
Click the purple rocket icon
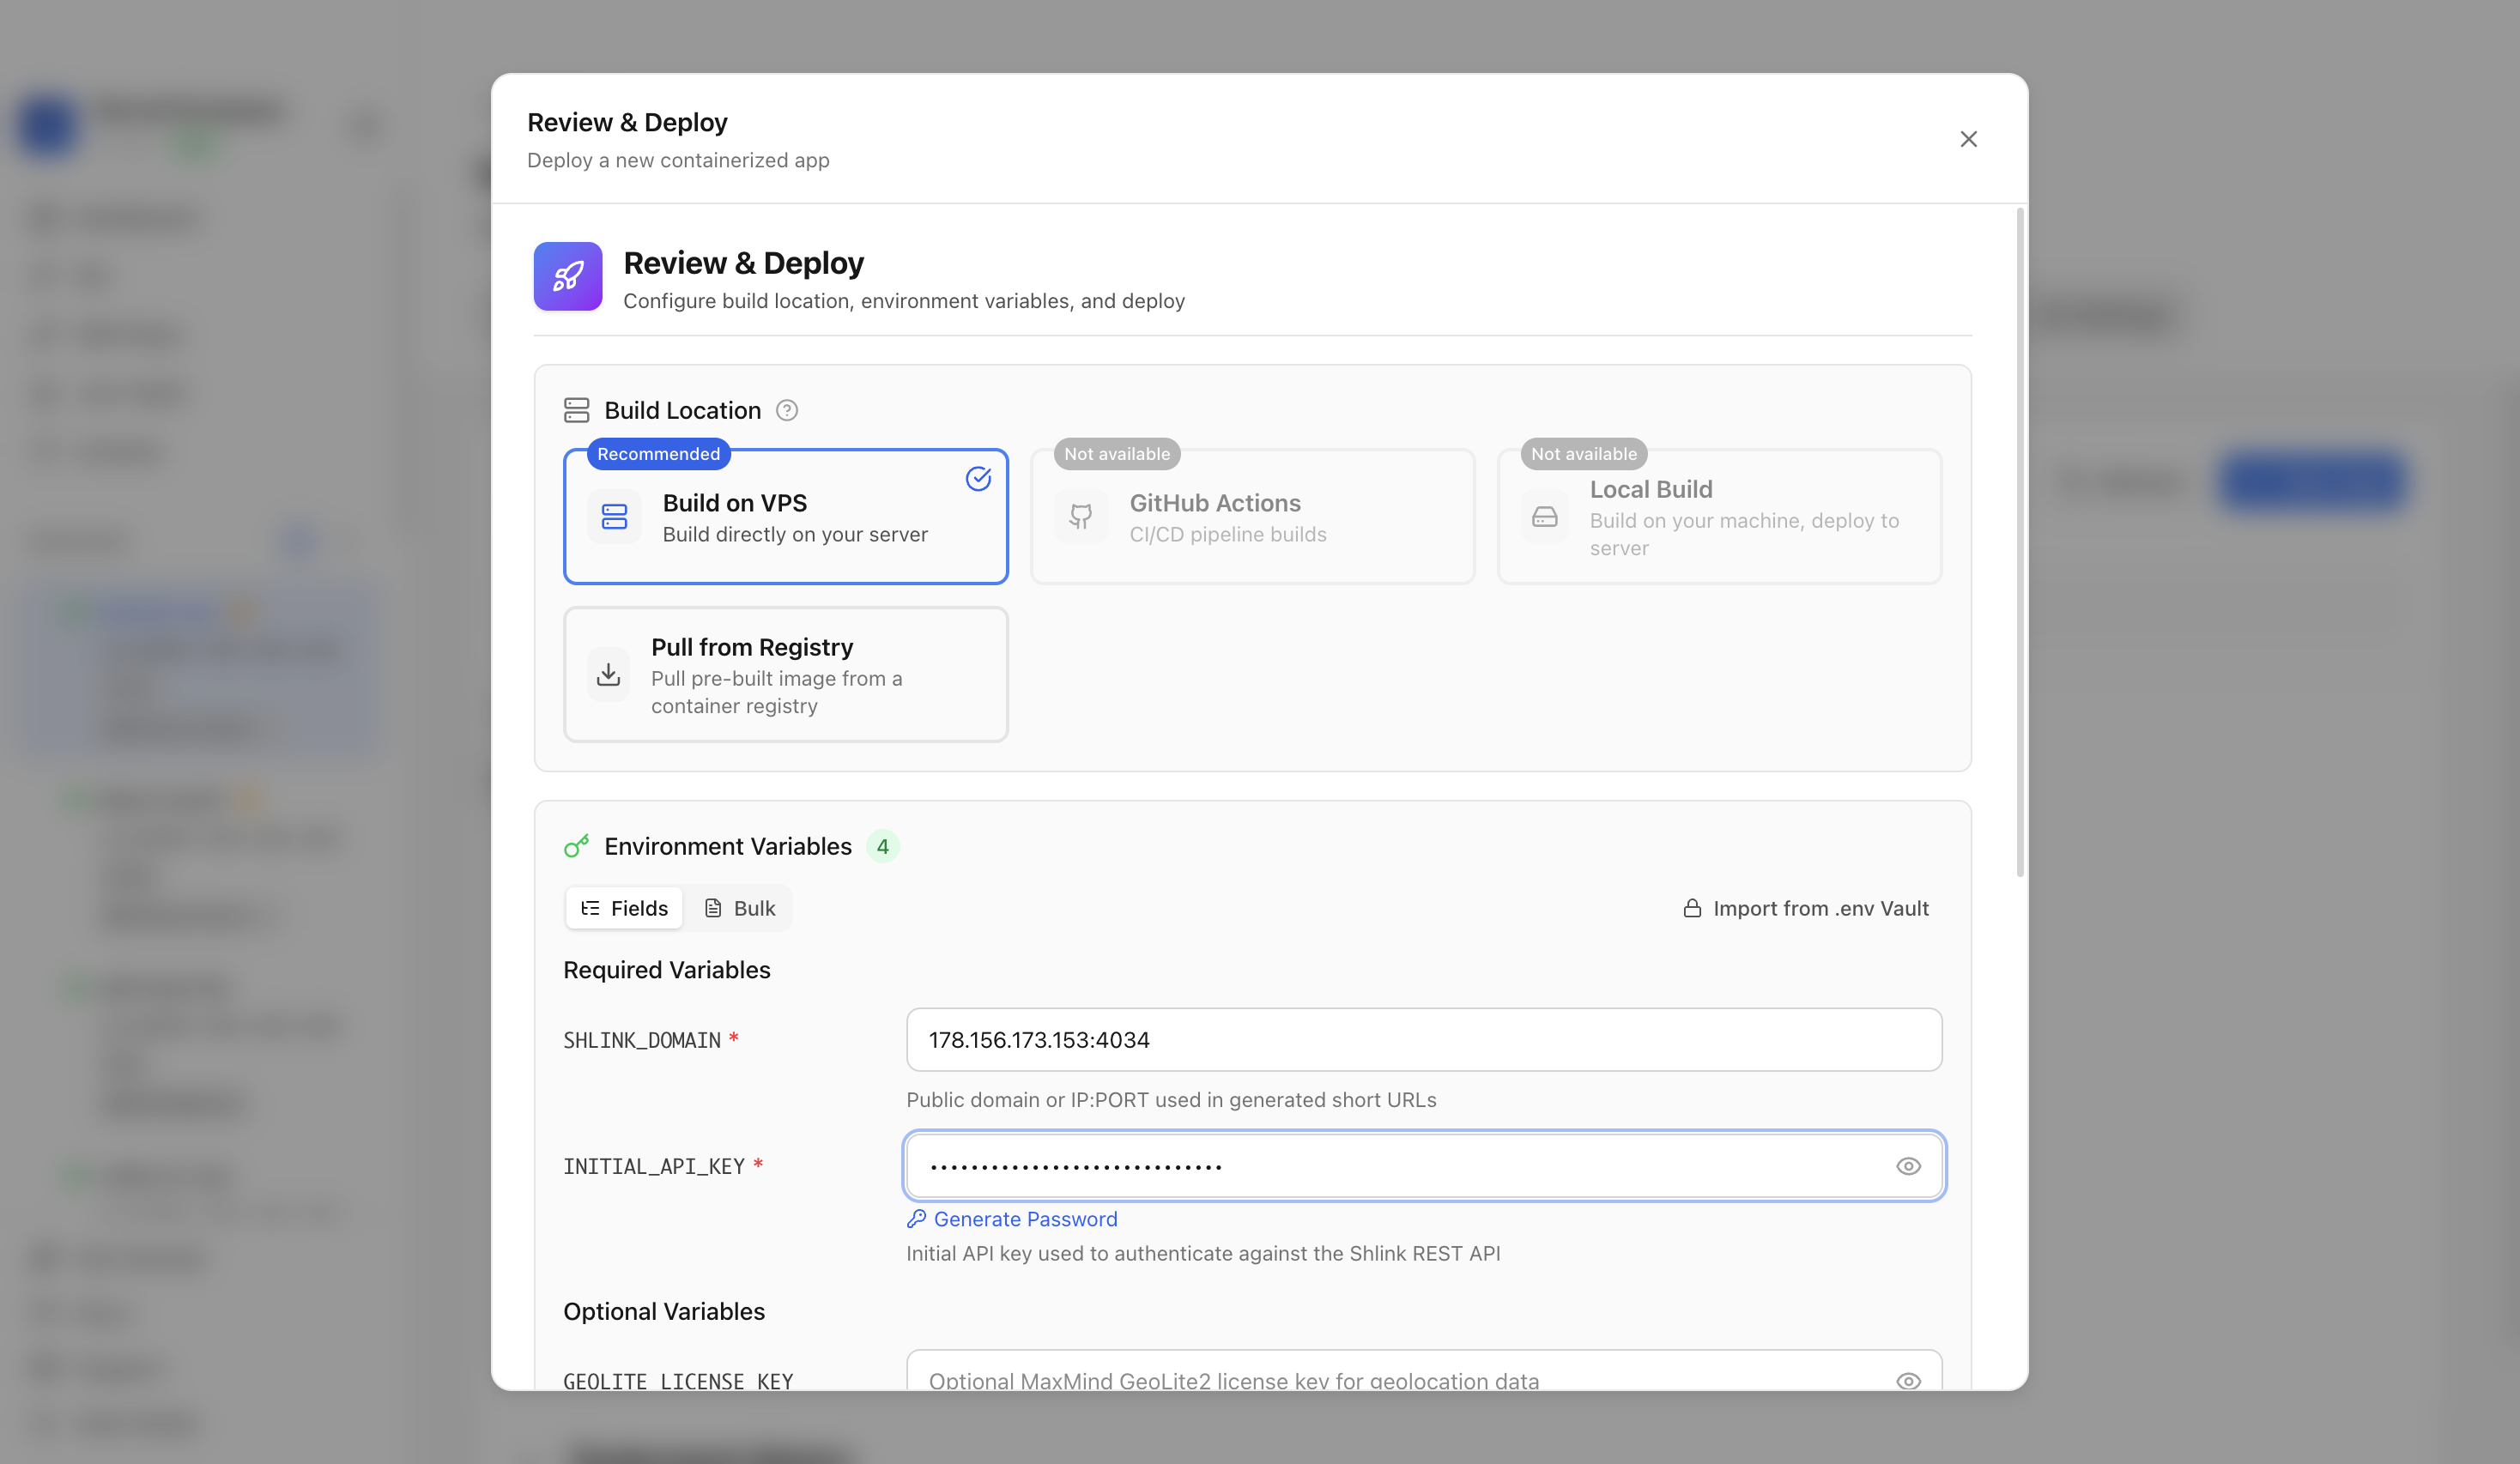(x=568, y=276)
